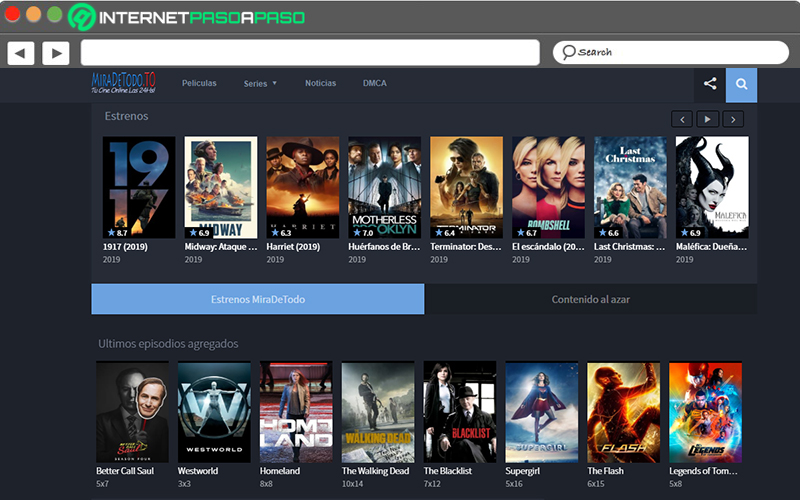Click the Last Christmas: title link
Screen dimensions: 800x500
click(x=630, y=246)
